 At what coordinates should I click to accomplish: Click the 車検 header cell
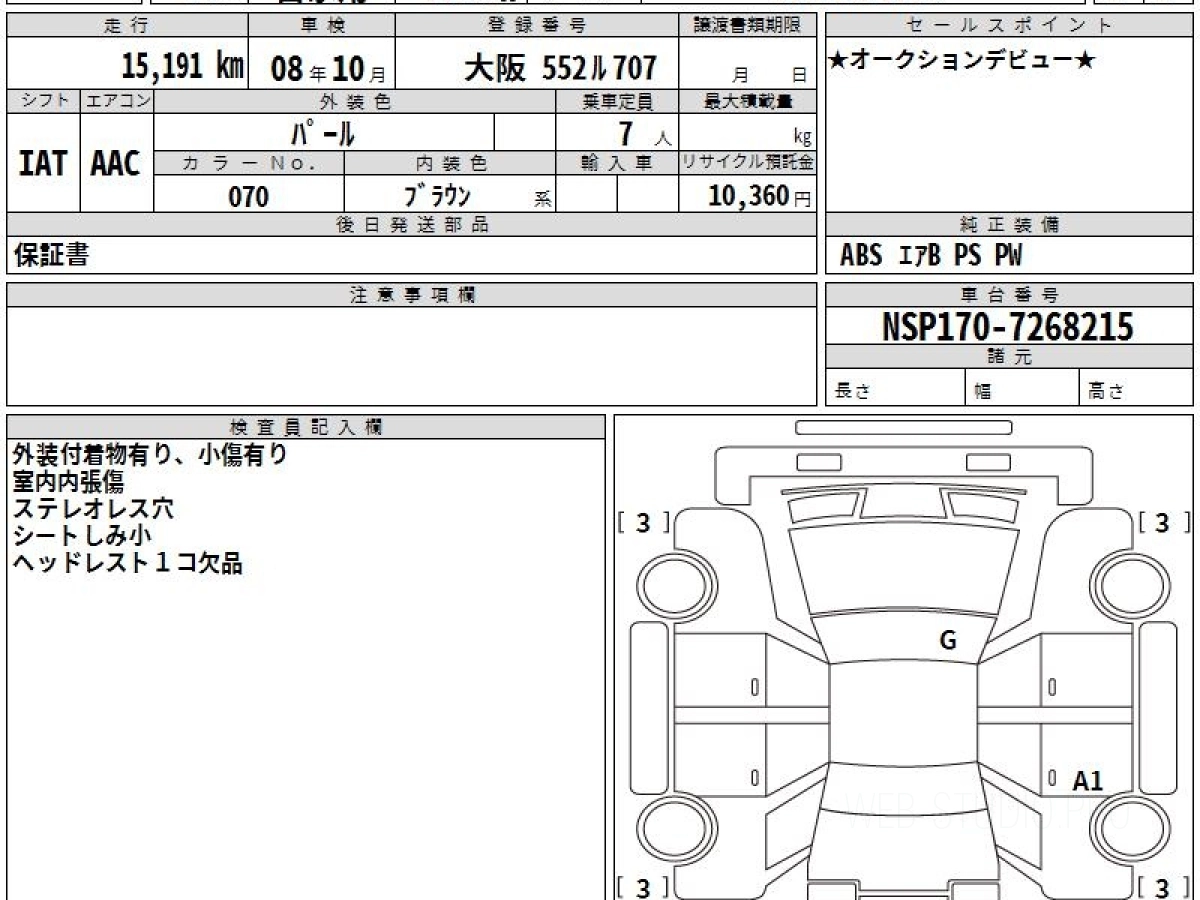point(321,26)
